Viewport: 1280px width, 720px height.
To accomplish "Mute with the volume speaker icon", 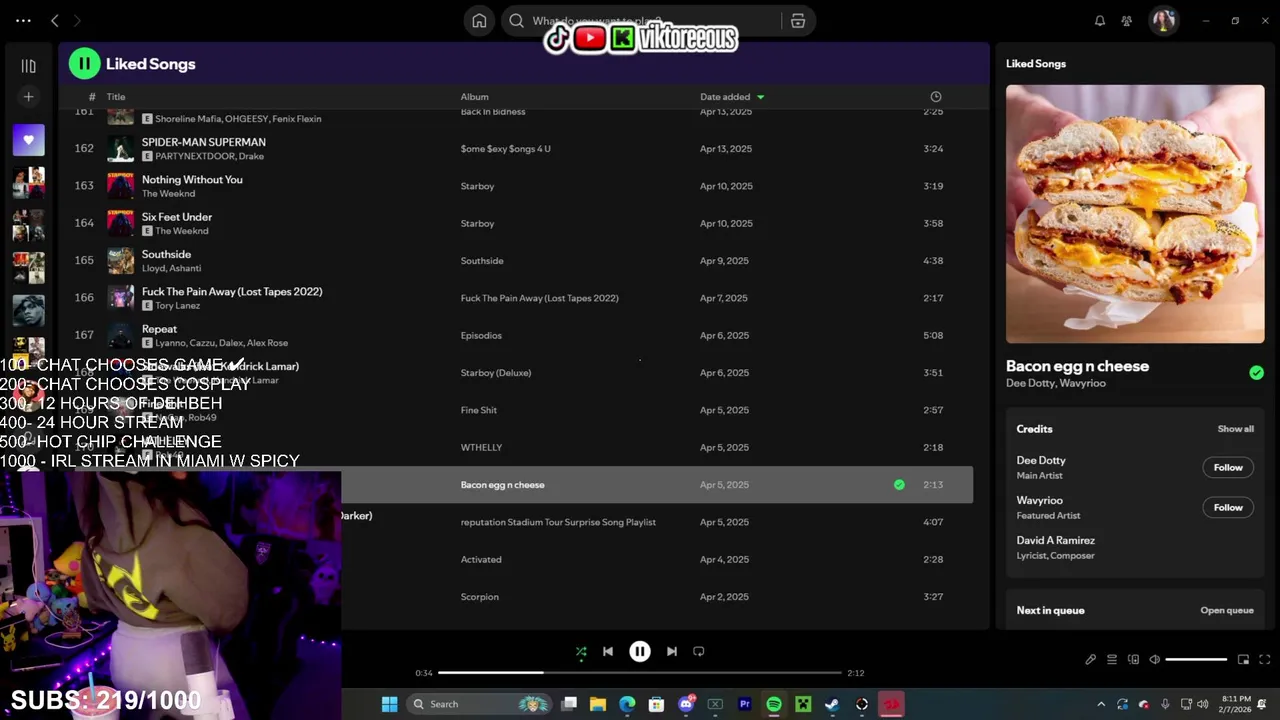I will (x=1155, y=660).
